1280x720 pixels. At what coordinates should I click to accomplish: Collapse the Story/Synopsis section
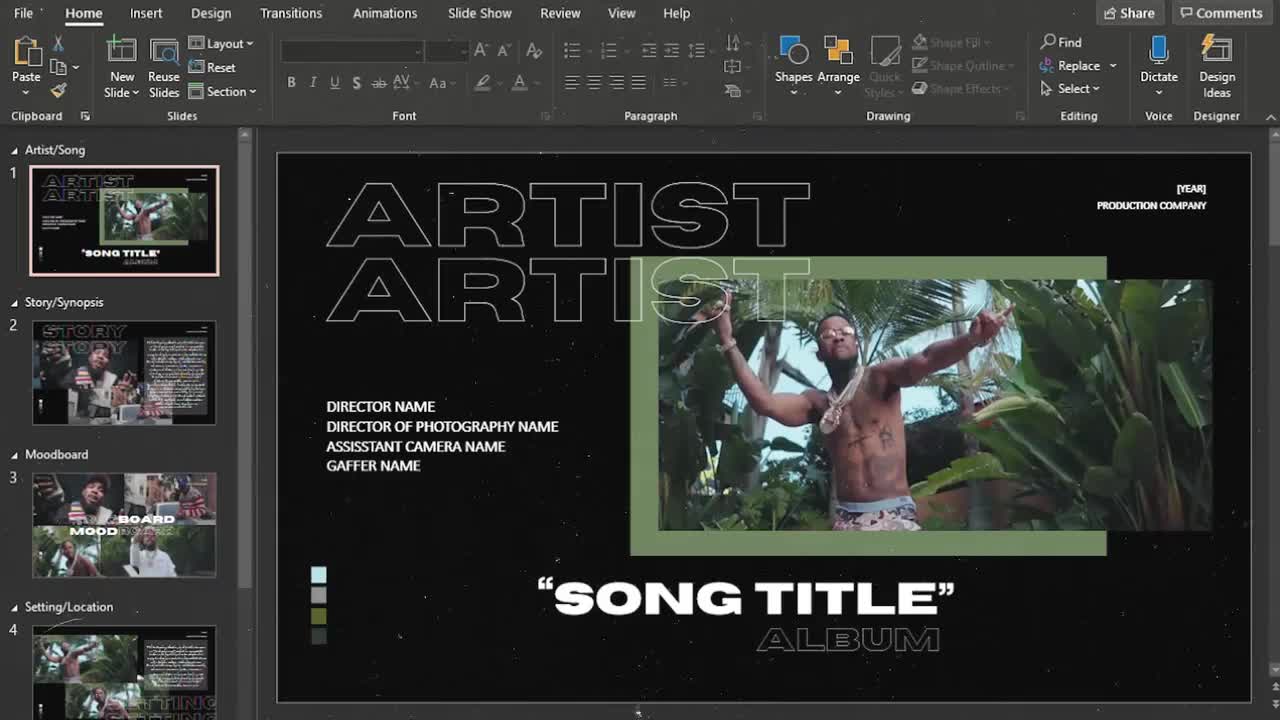[x=15, y=303]
